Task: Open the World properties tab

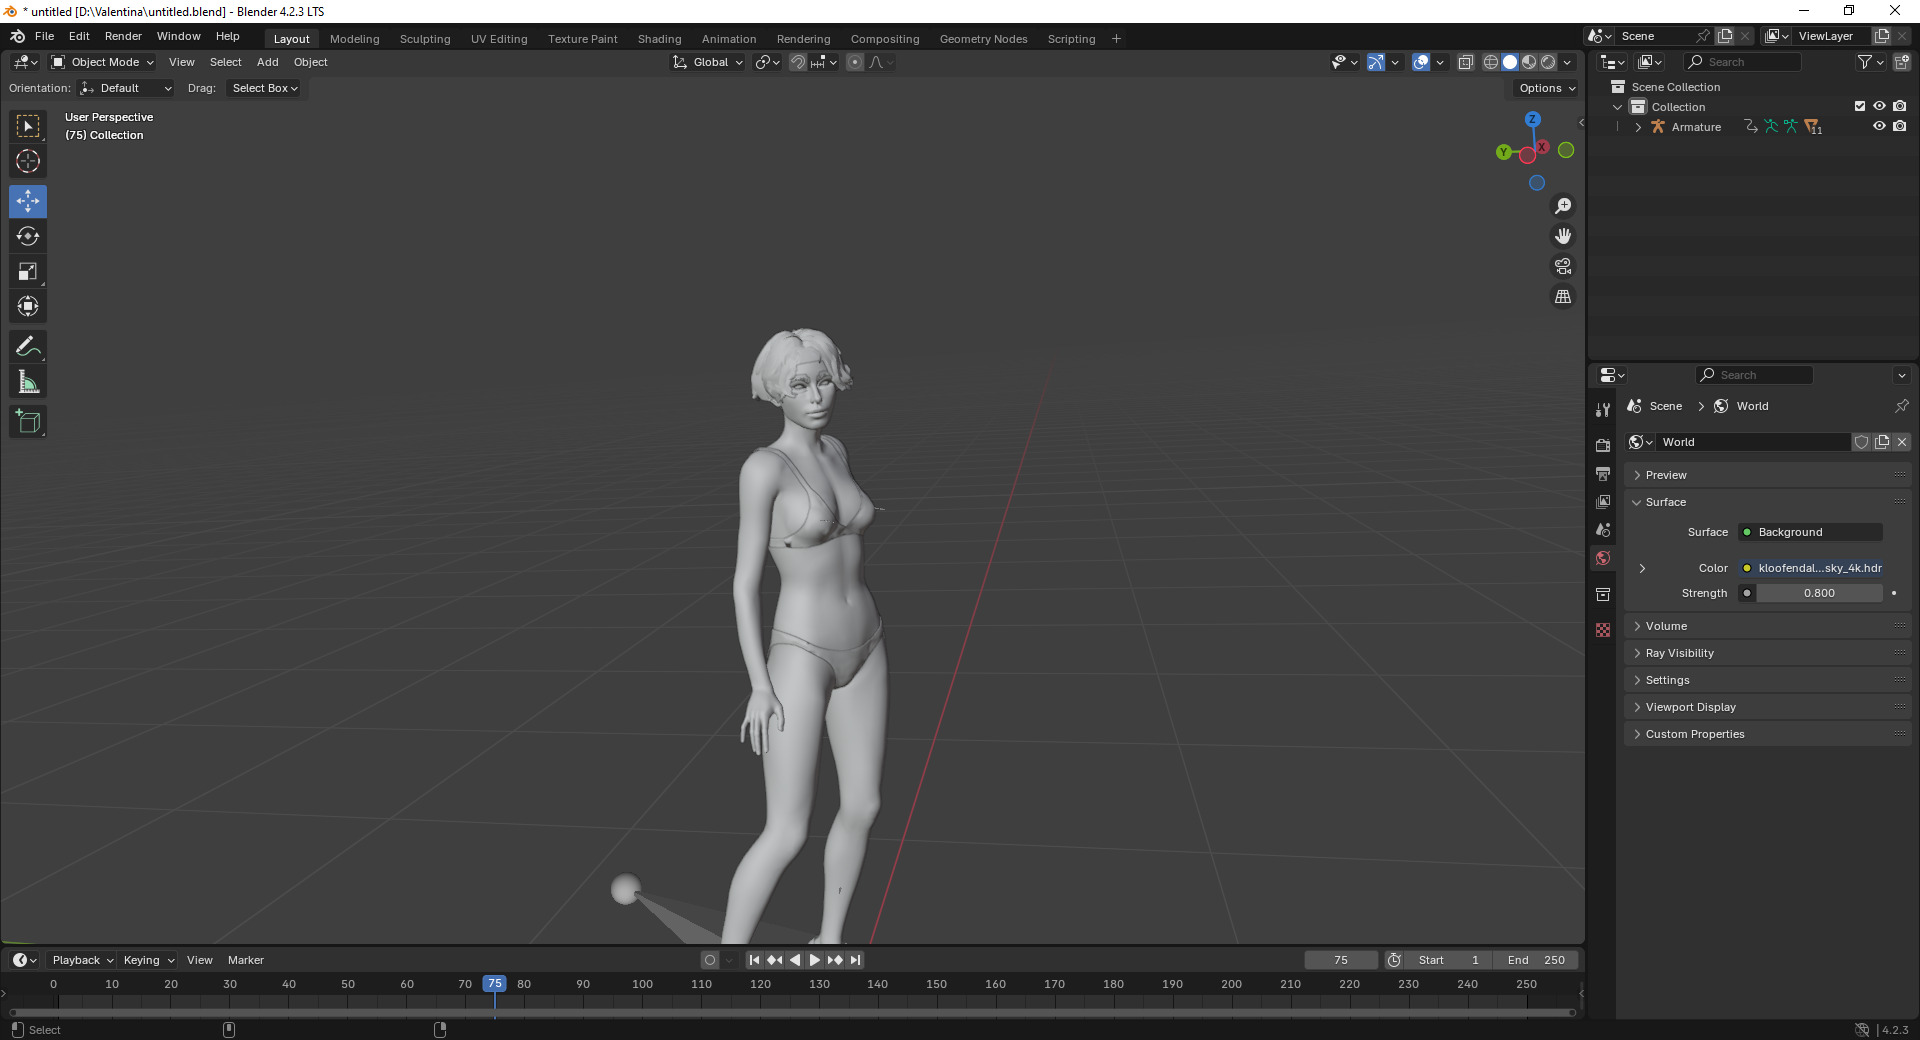Action: coord(1603,558)
